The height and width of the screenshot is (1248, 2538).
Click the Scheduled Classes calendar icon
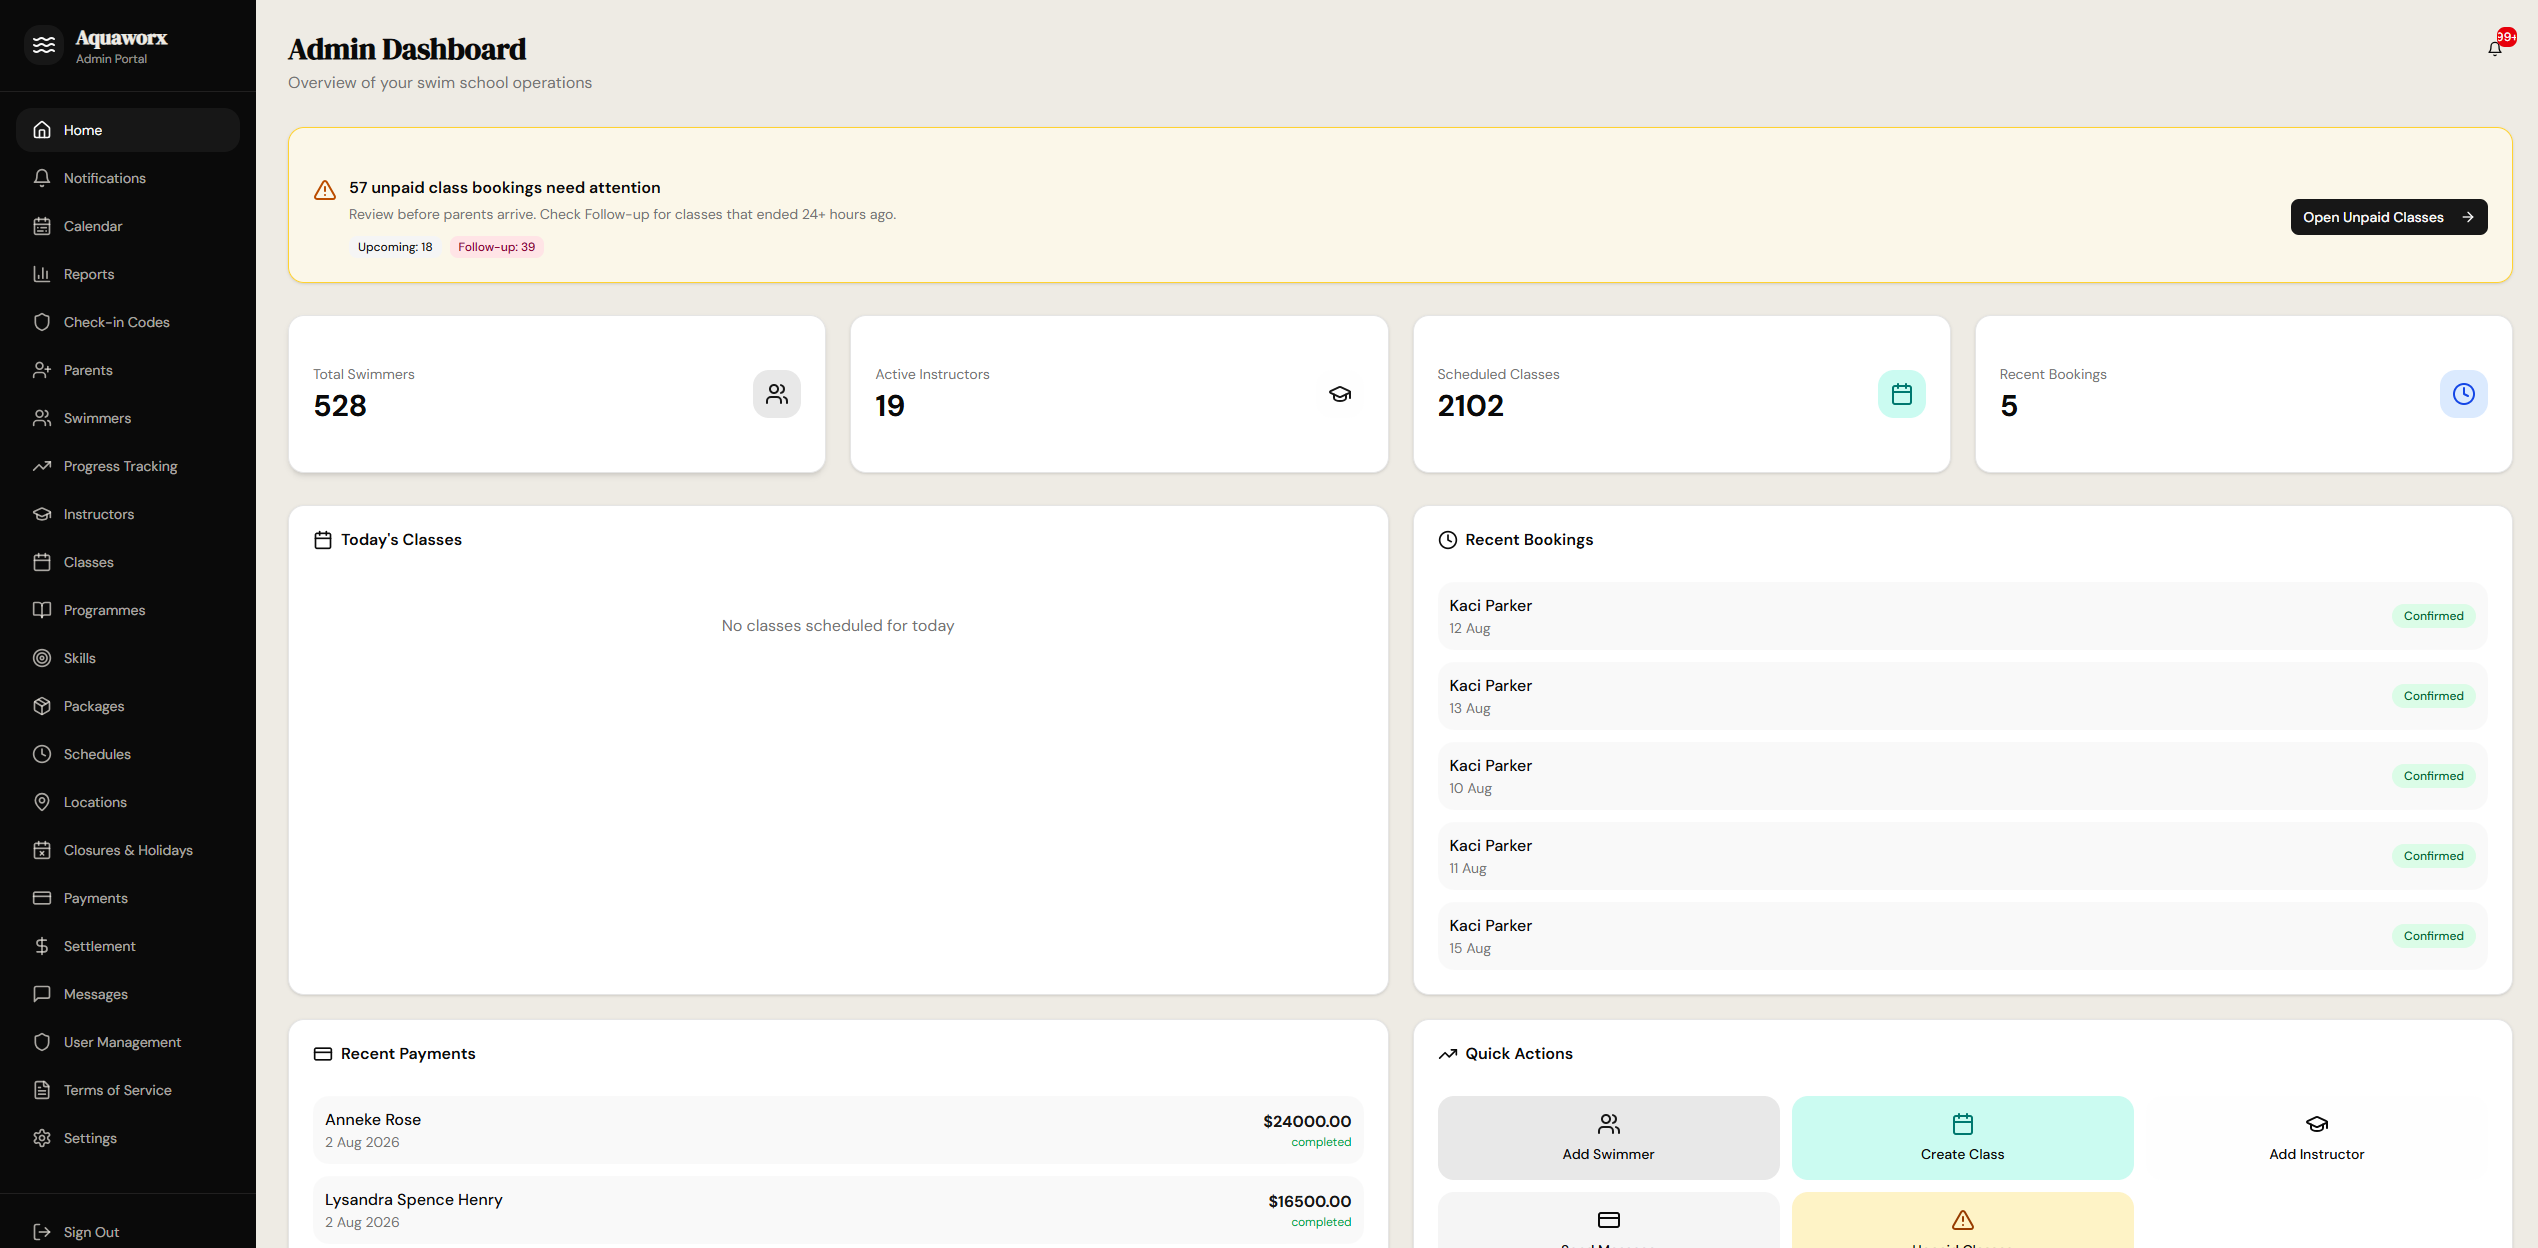(x=1901, y=394)
